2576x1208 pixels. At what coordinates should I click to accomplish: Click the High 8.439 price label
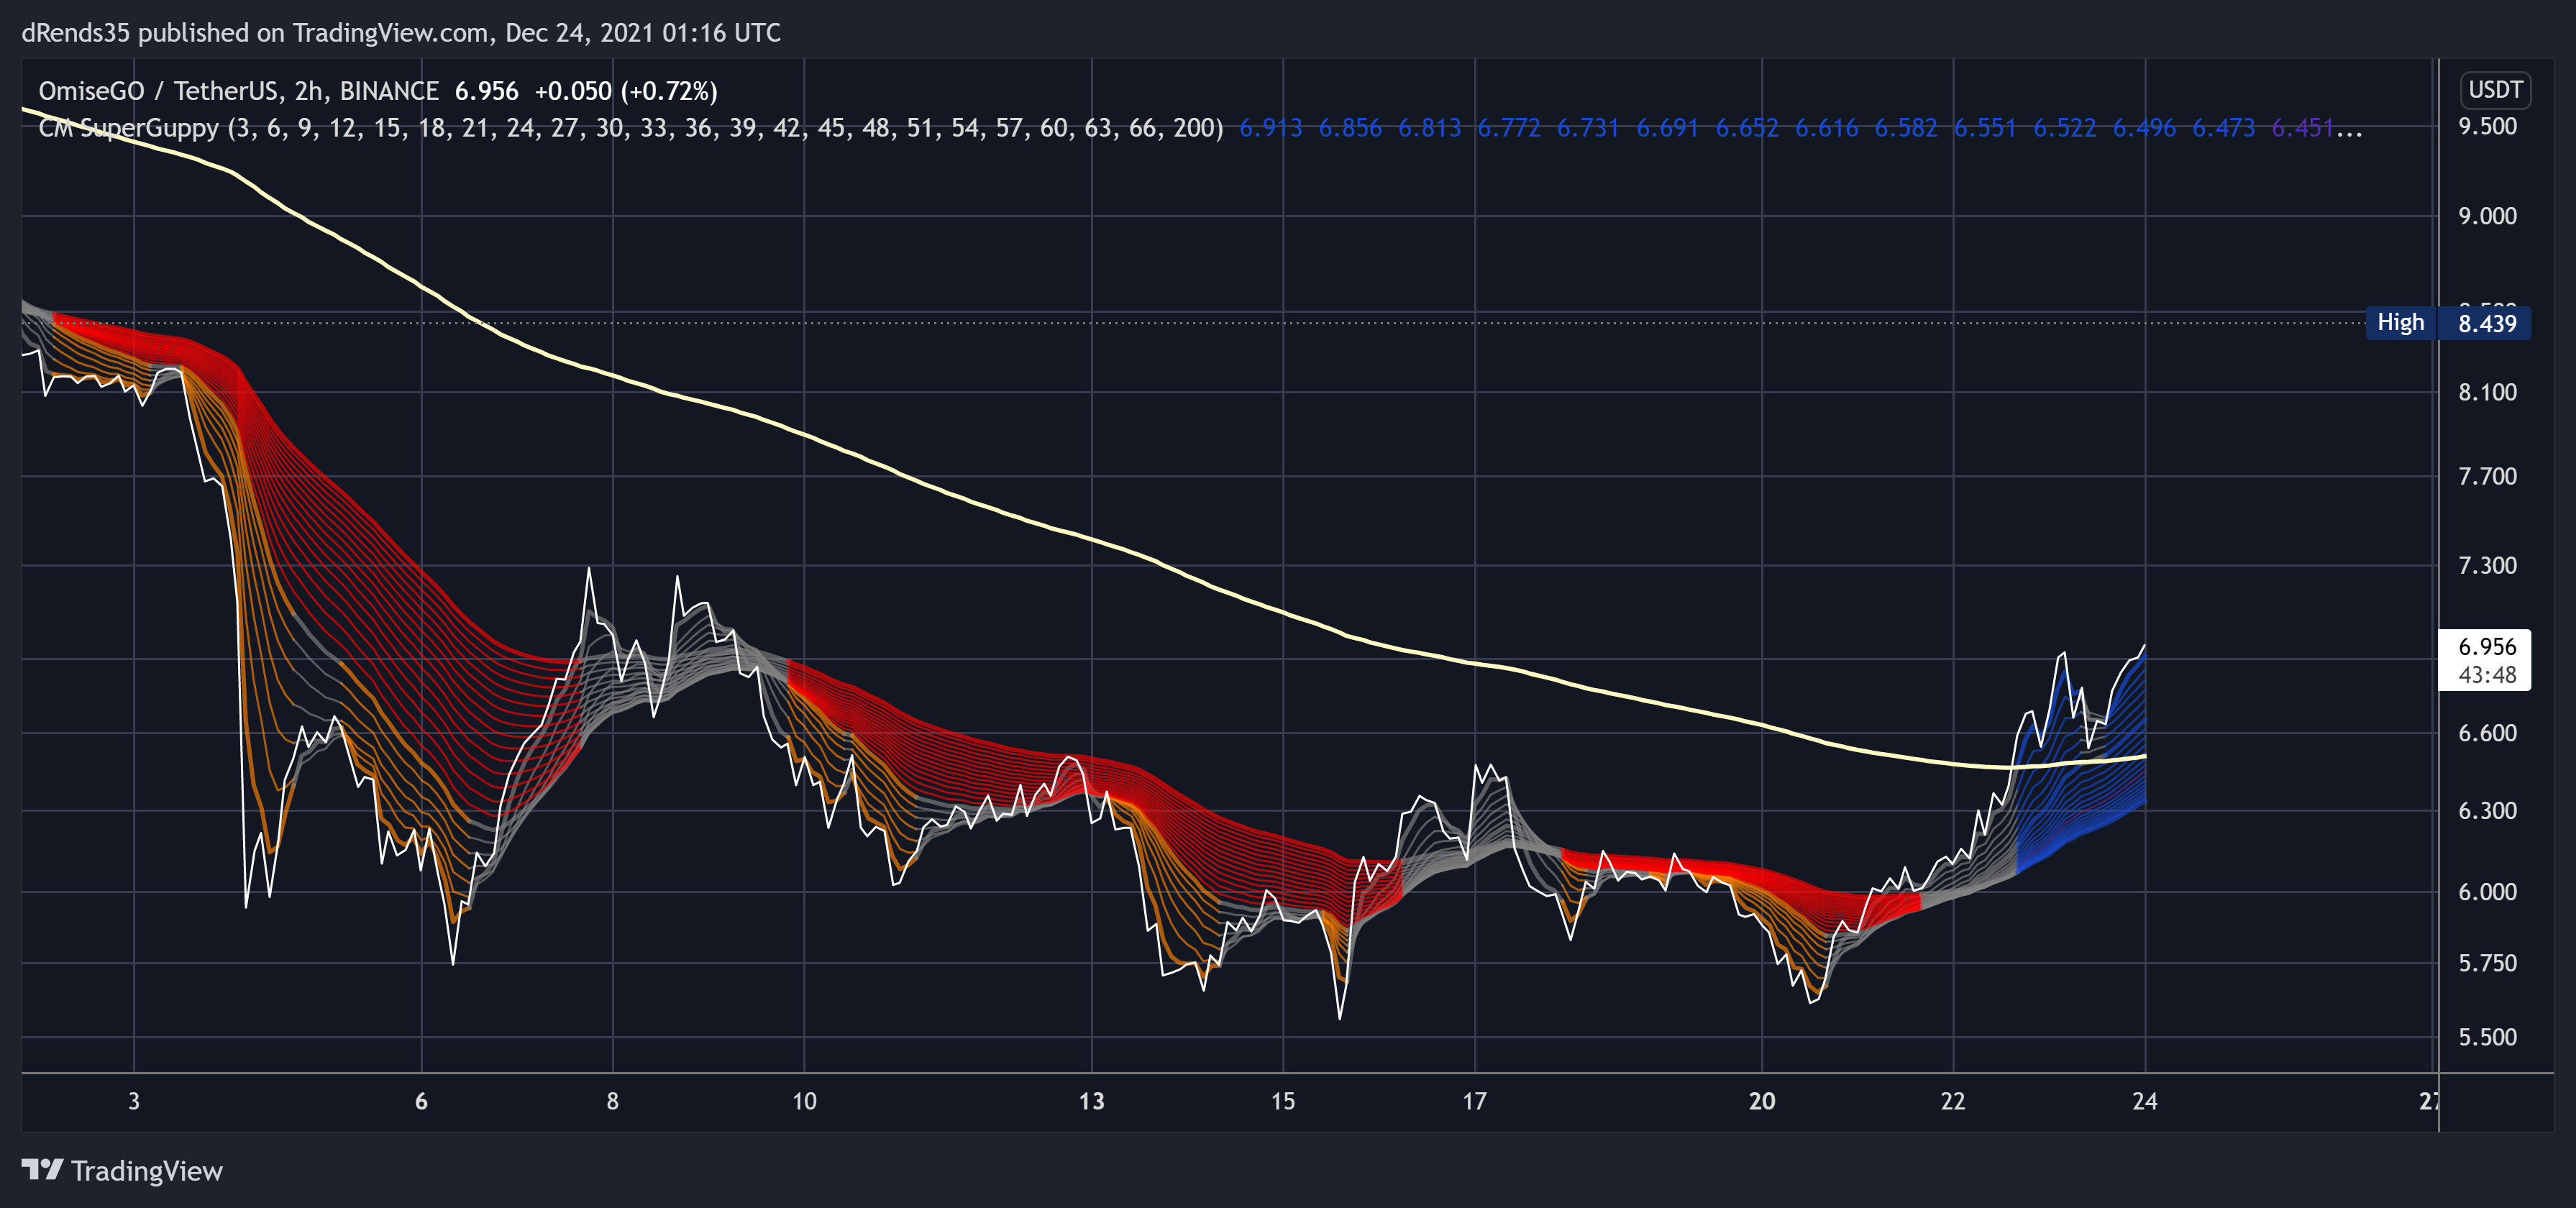tap(2448, 323)
